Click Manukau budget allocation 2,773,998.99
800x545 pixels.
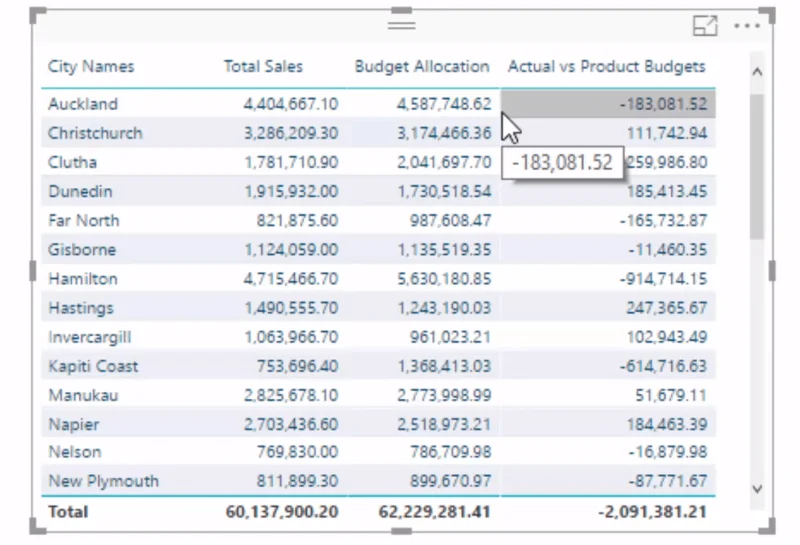click(444, 395)
